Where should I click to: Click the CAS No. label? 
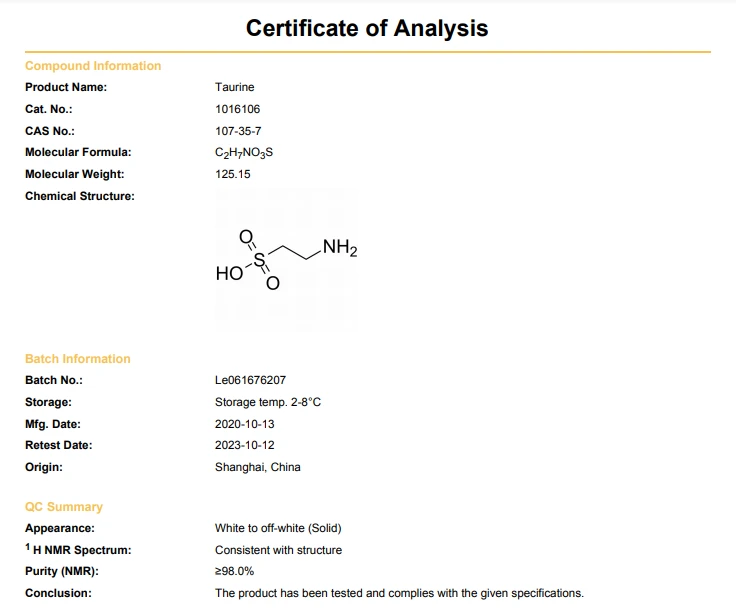(x=50, y=131)
